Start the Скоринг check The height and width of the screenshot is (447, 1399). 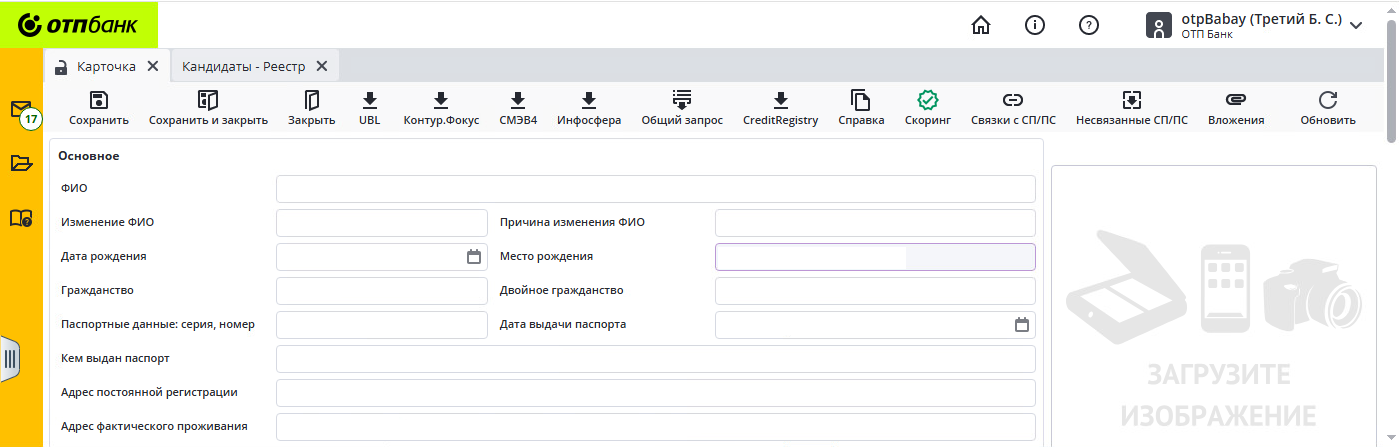[x=927, y=100]
